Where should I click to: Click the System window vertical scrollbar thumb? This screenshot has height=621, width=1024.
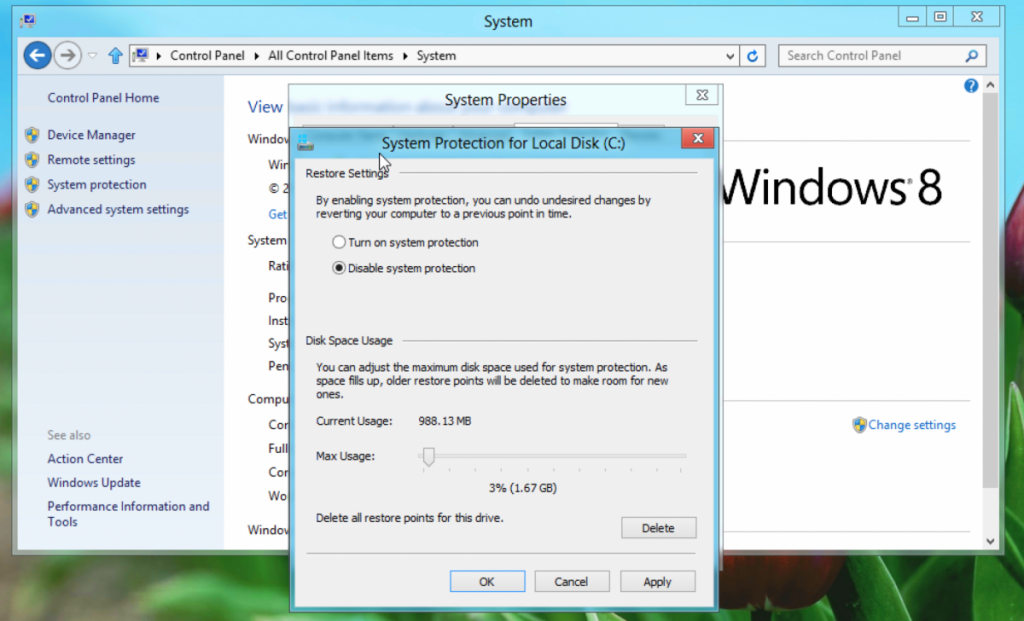(x=990, y=290)
